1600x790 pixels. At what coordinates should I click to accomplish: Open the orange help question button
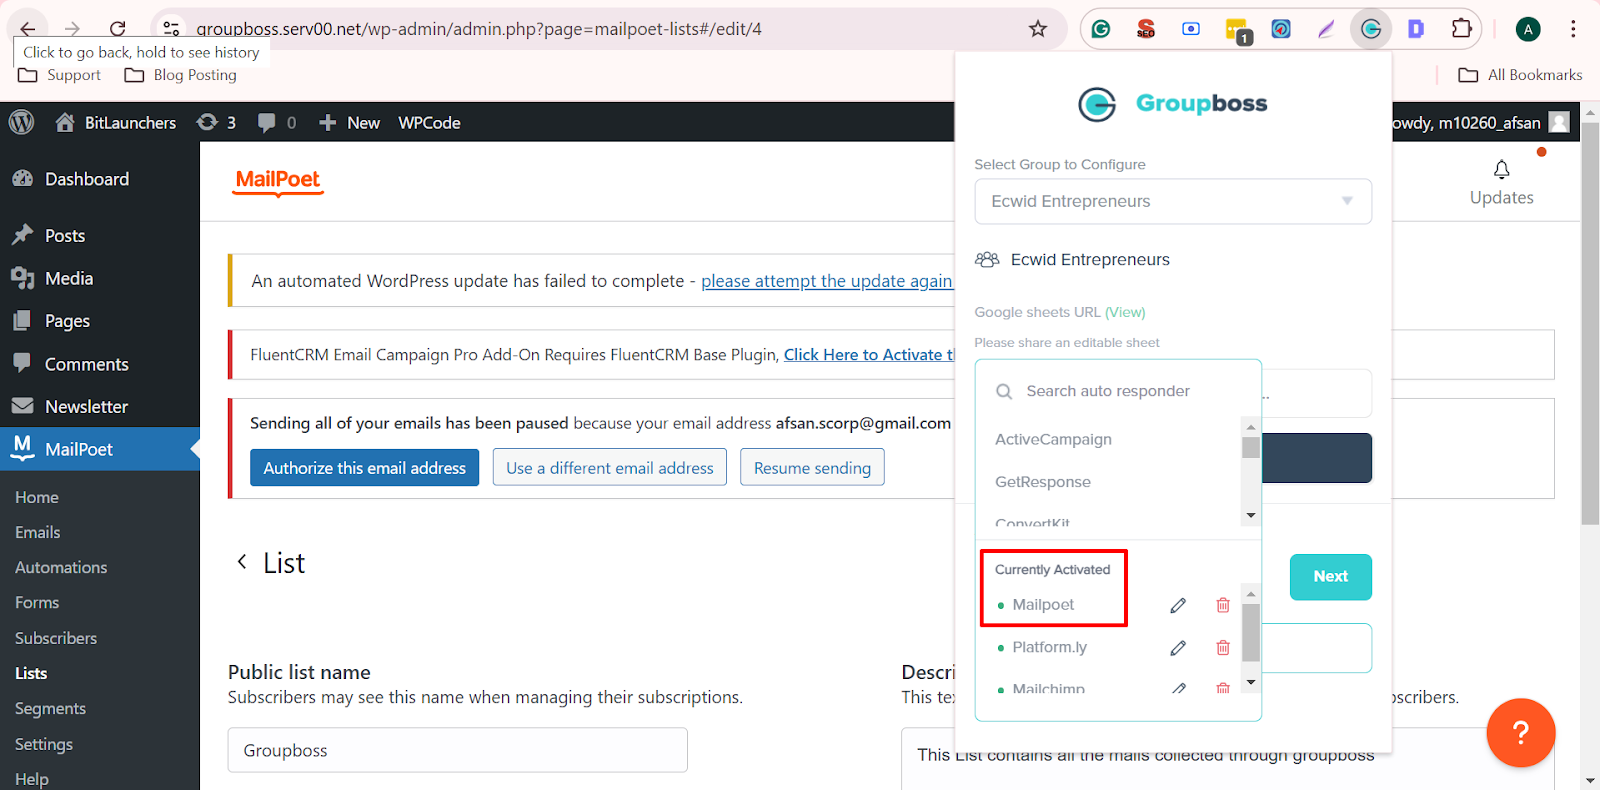(1520, 732)
